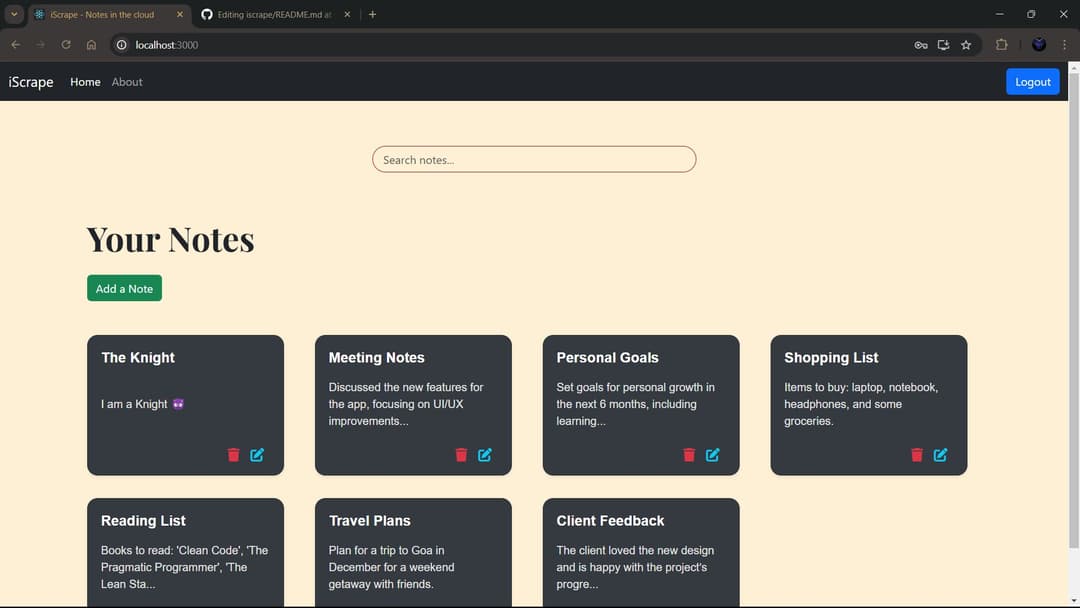Click the Add a Note button
The image size is (1080, 608).
pos(124,288)
